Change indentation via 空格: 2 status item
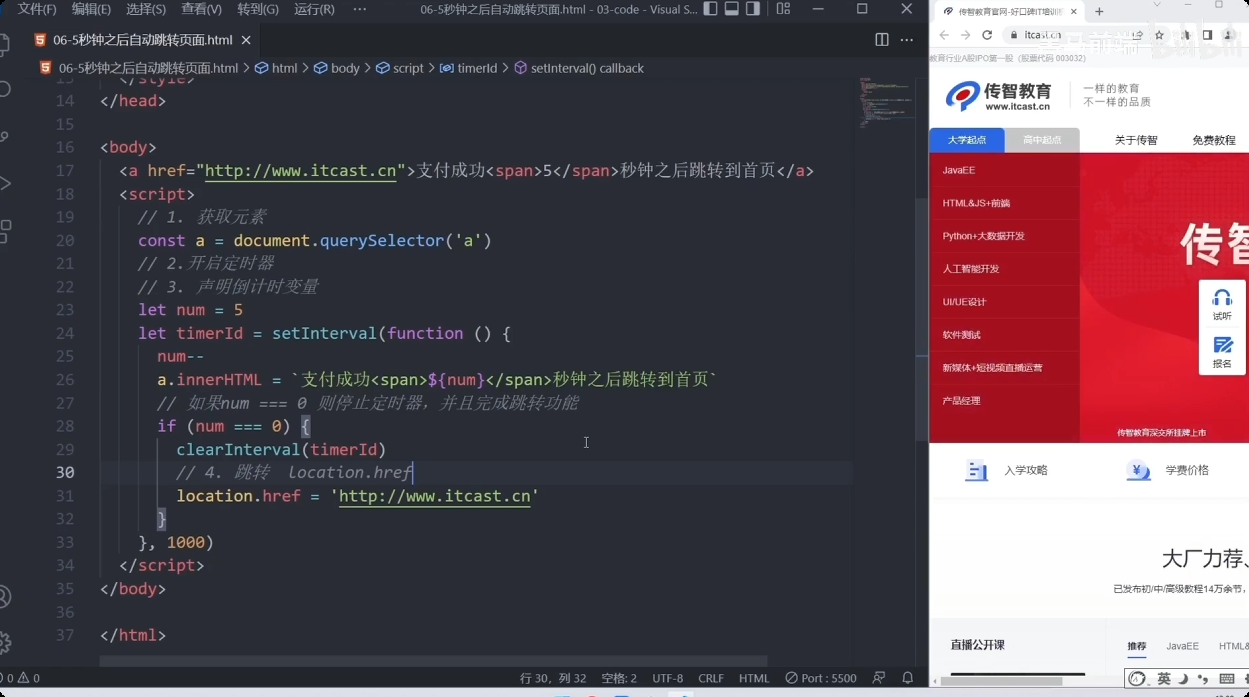Viewport: 1249px width, 697px height. (619, 678)
